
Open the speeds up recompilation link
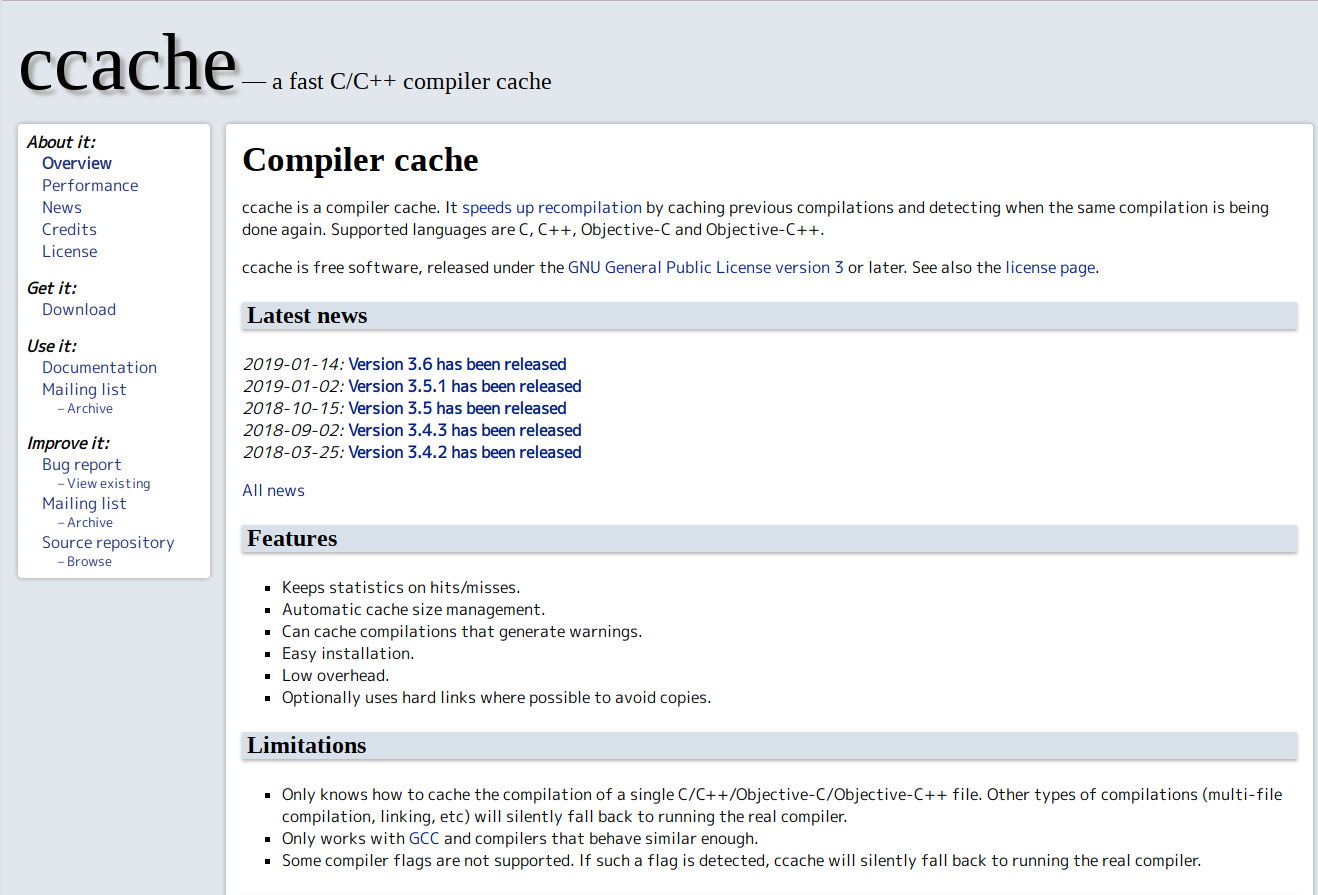click(551, 207)
